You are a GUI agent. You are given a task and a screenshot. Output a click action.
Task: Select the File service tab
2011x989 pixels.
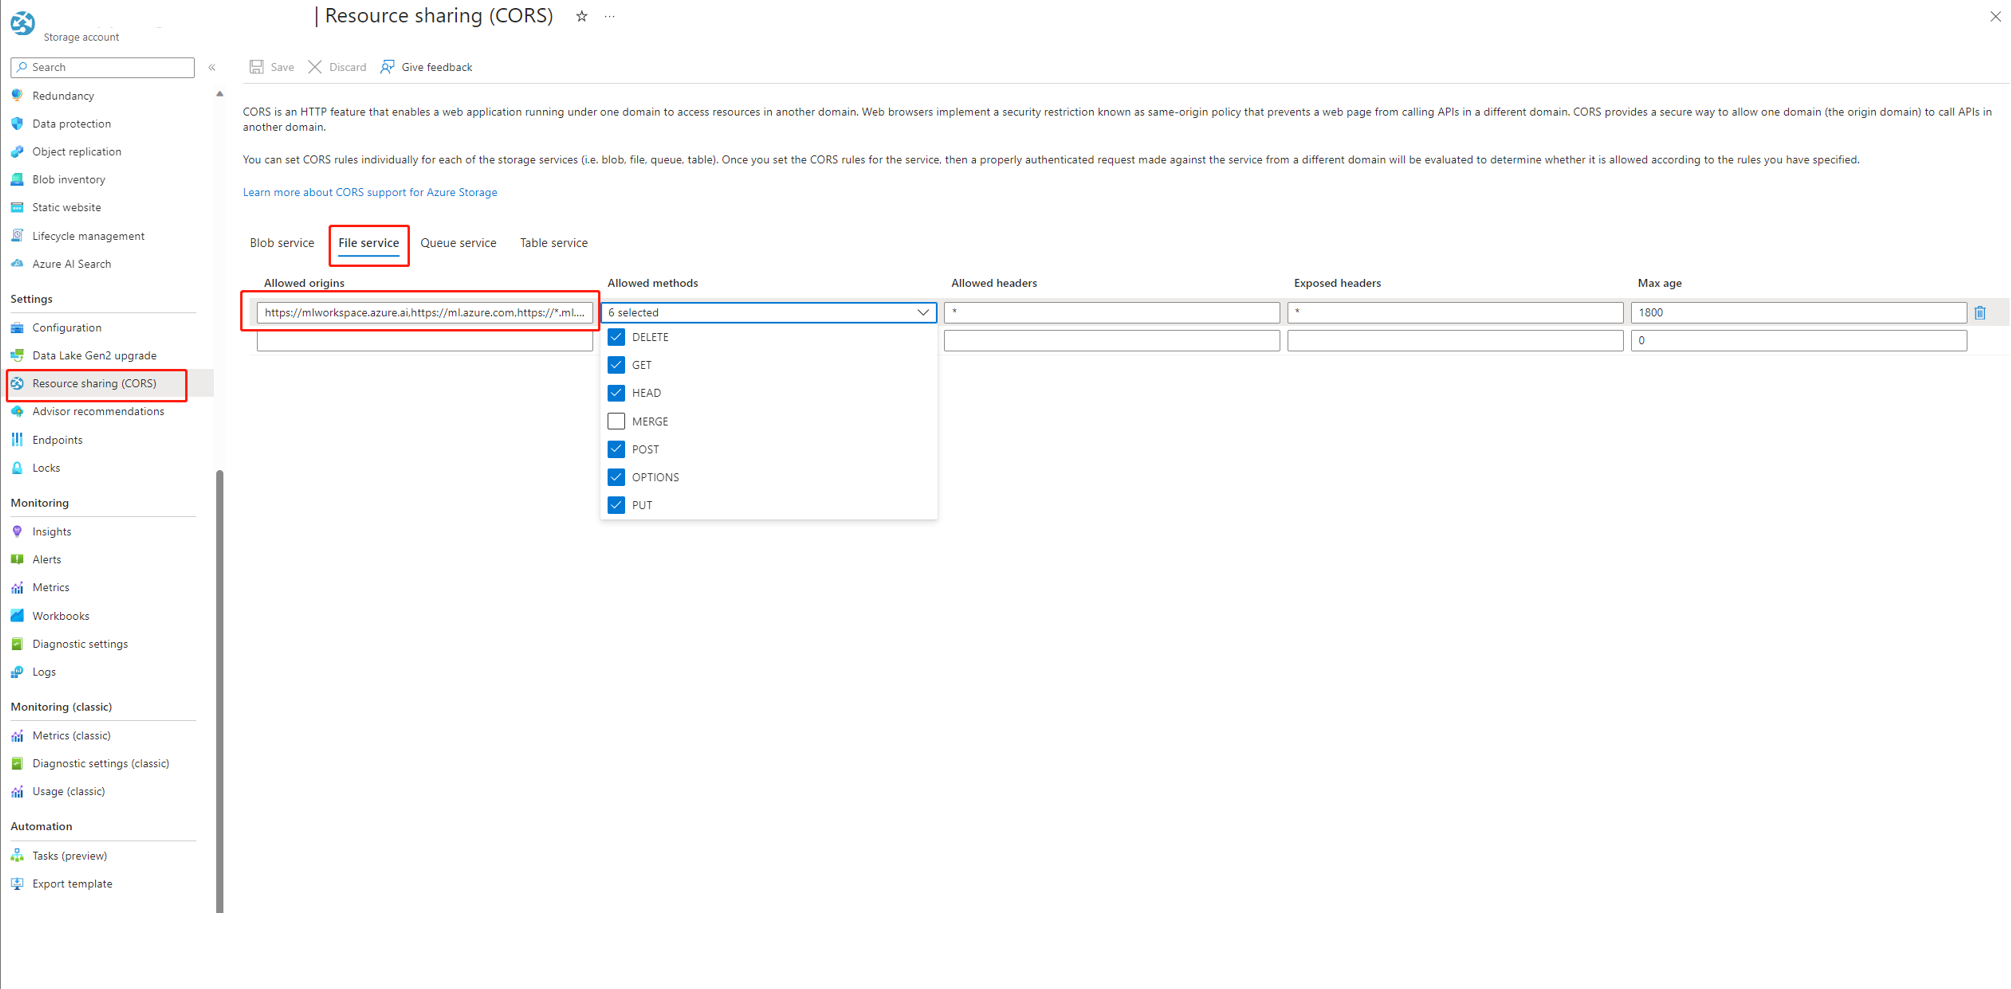(x=368, y=243)
